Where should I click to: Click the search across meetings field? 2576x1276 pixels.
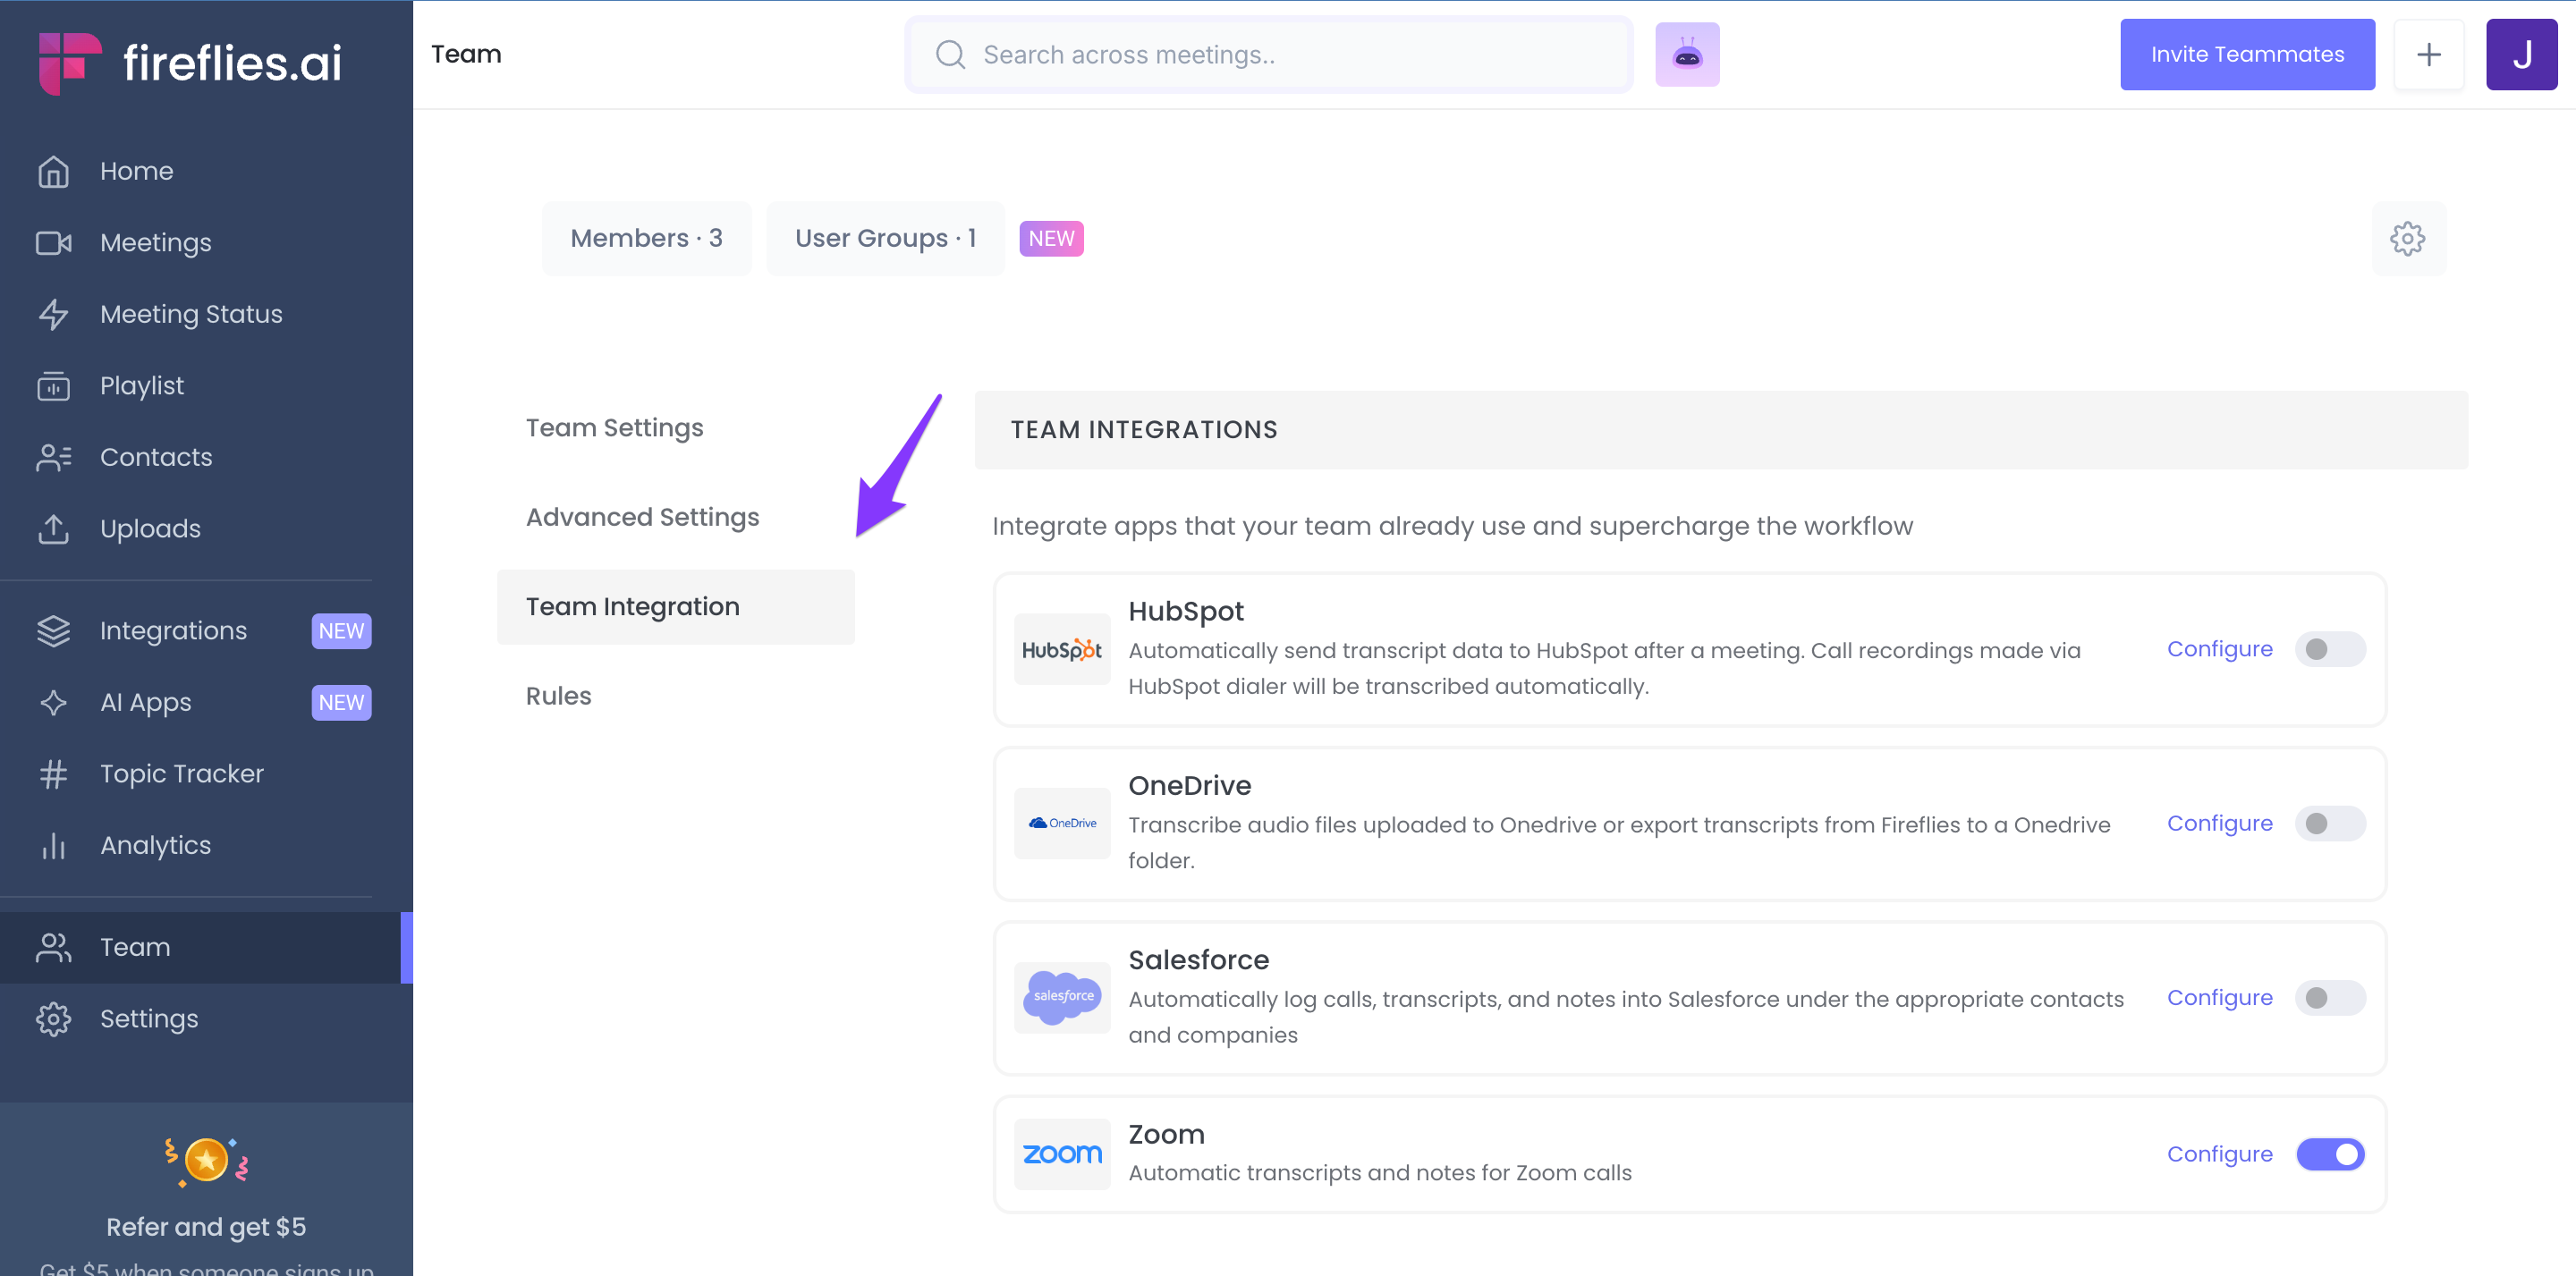[1268, 54]
